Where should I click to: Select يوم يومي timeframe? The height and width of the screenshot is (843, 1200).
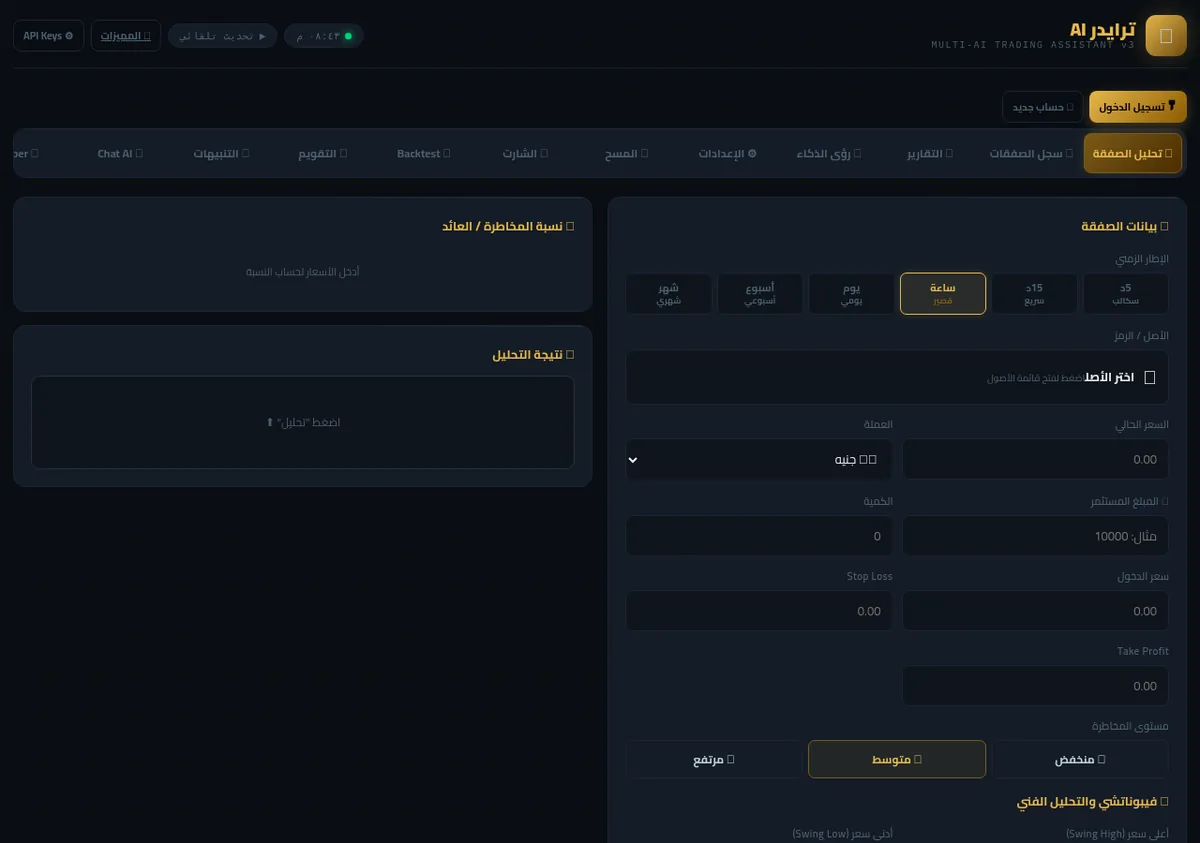[852, 293]
